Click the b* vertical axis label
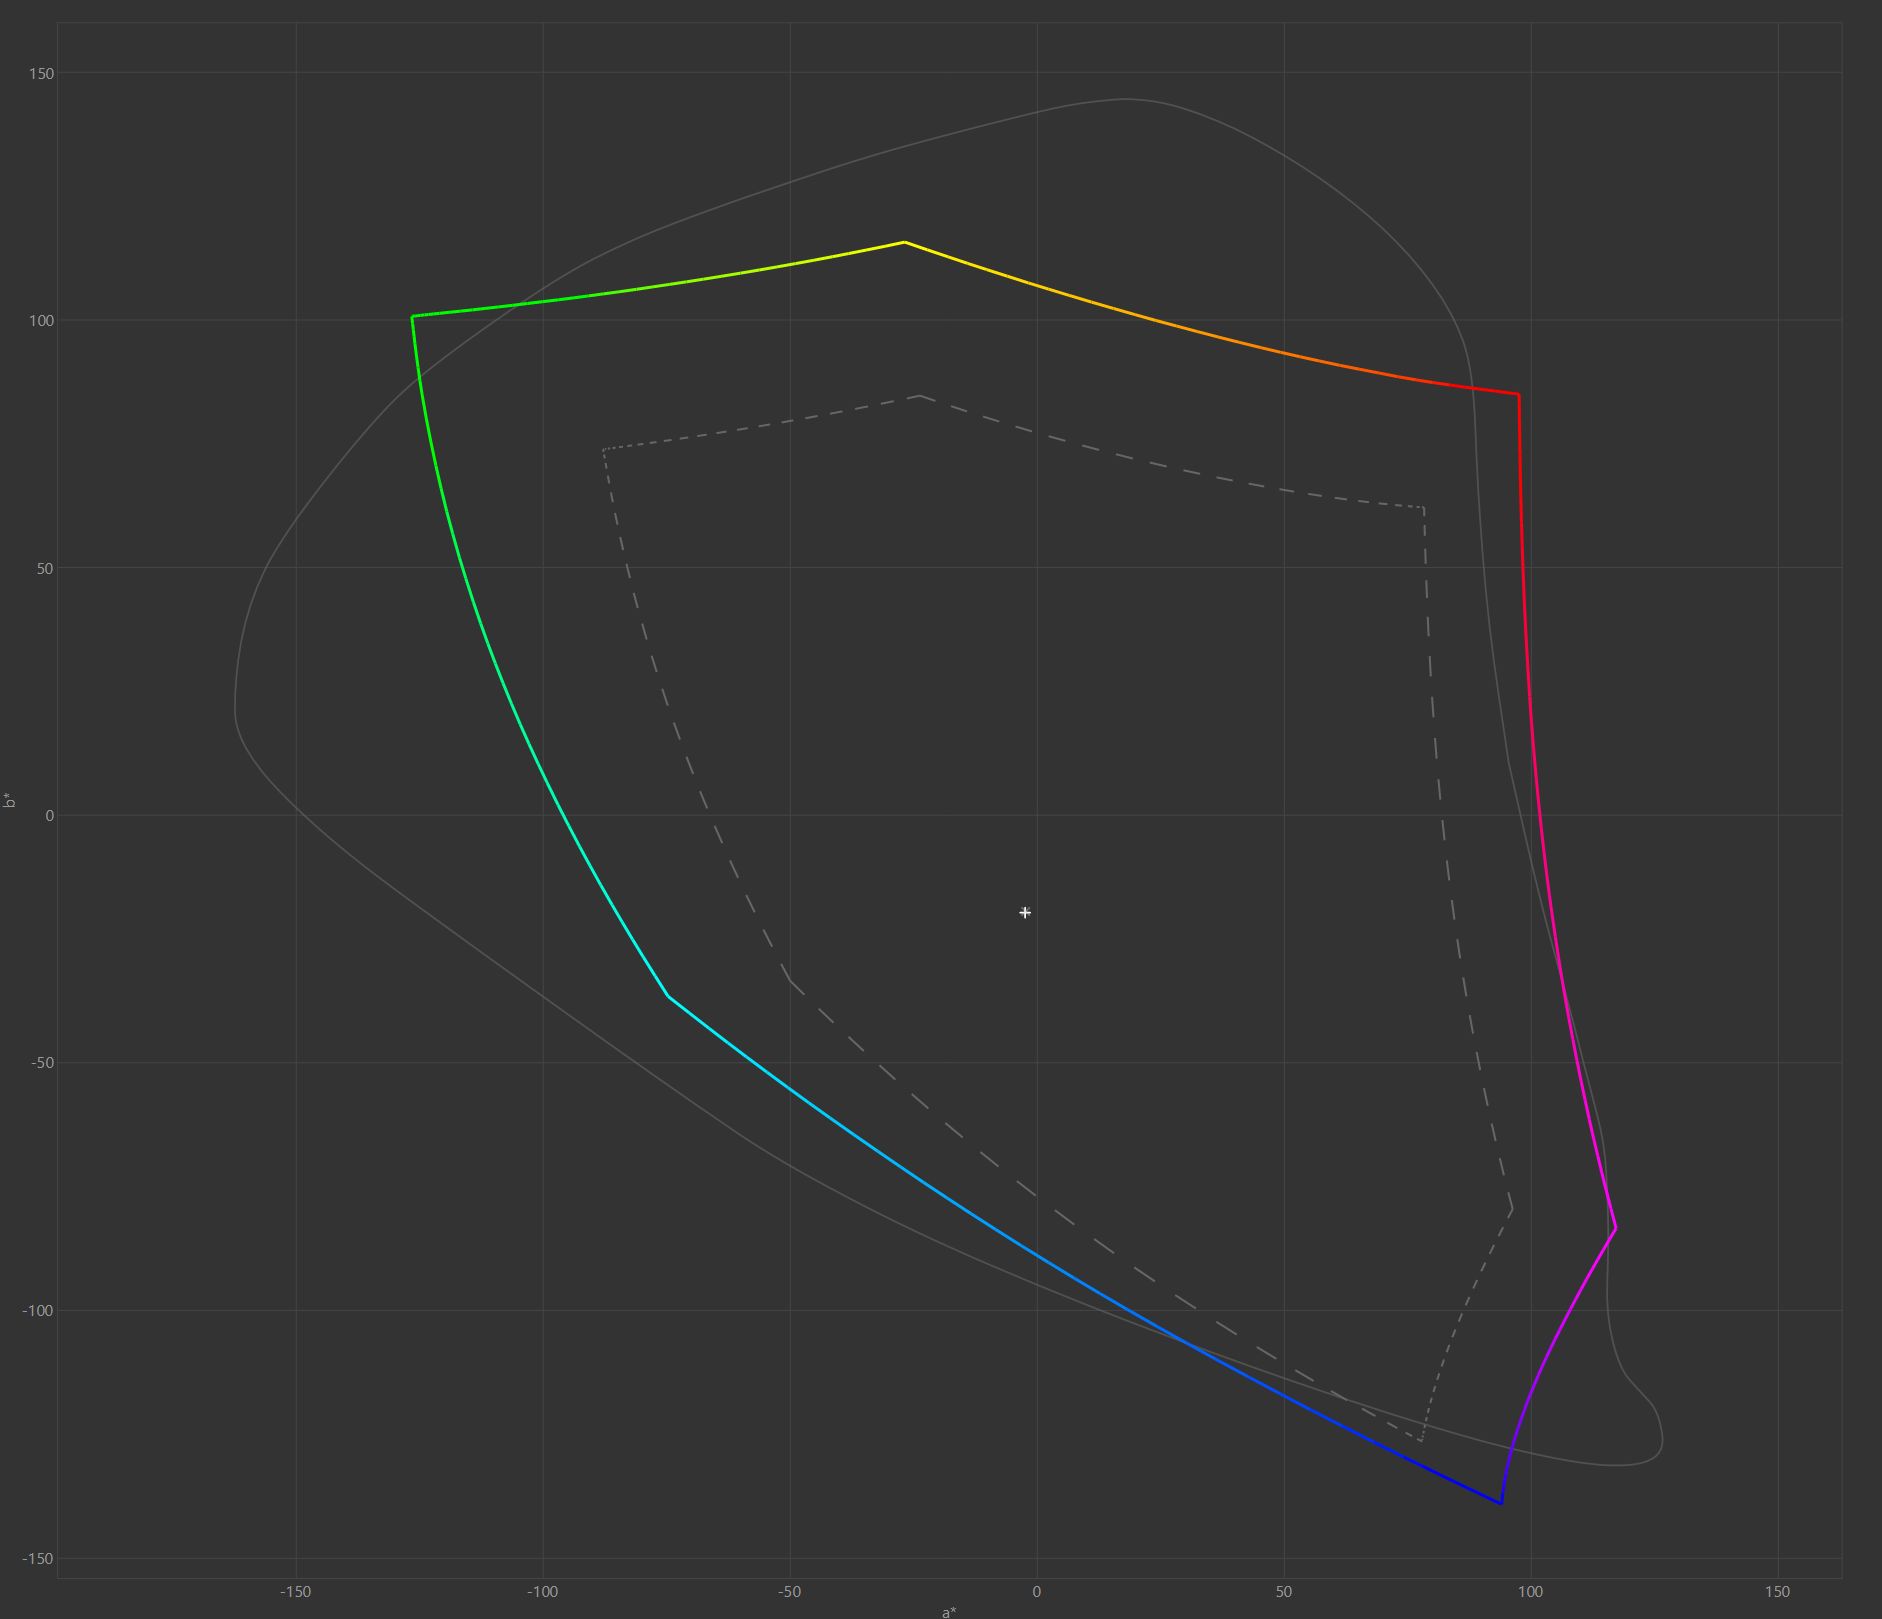This screenshot has width=1882, height=1619. (x=10, y=800)
